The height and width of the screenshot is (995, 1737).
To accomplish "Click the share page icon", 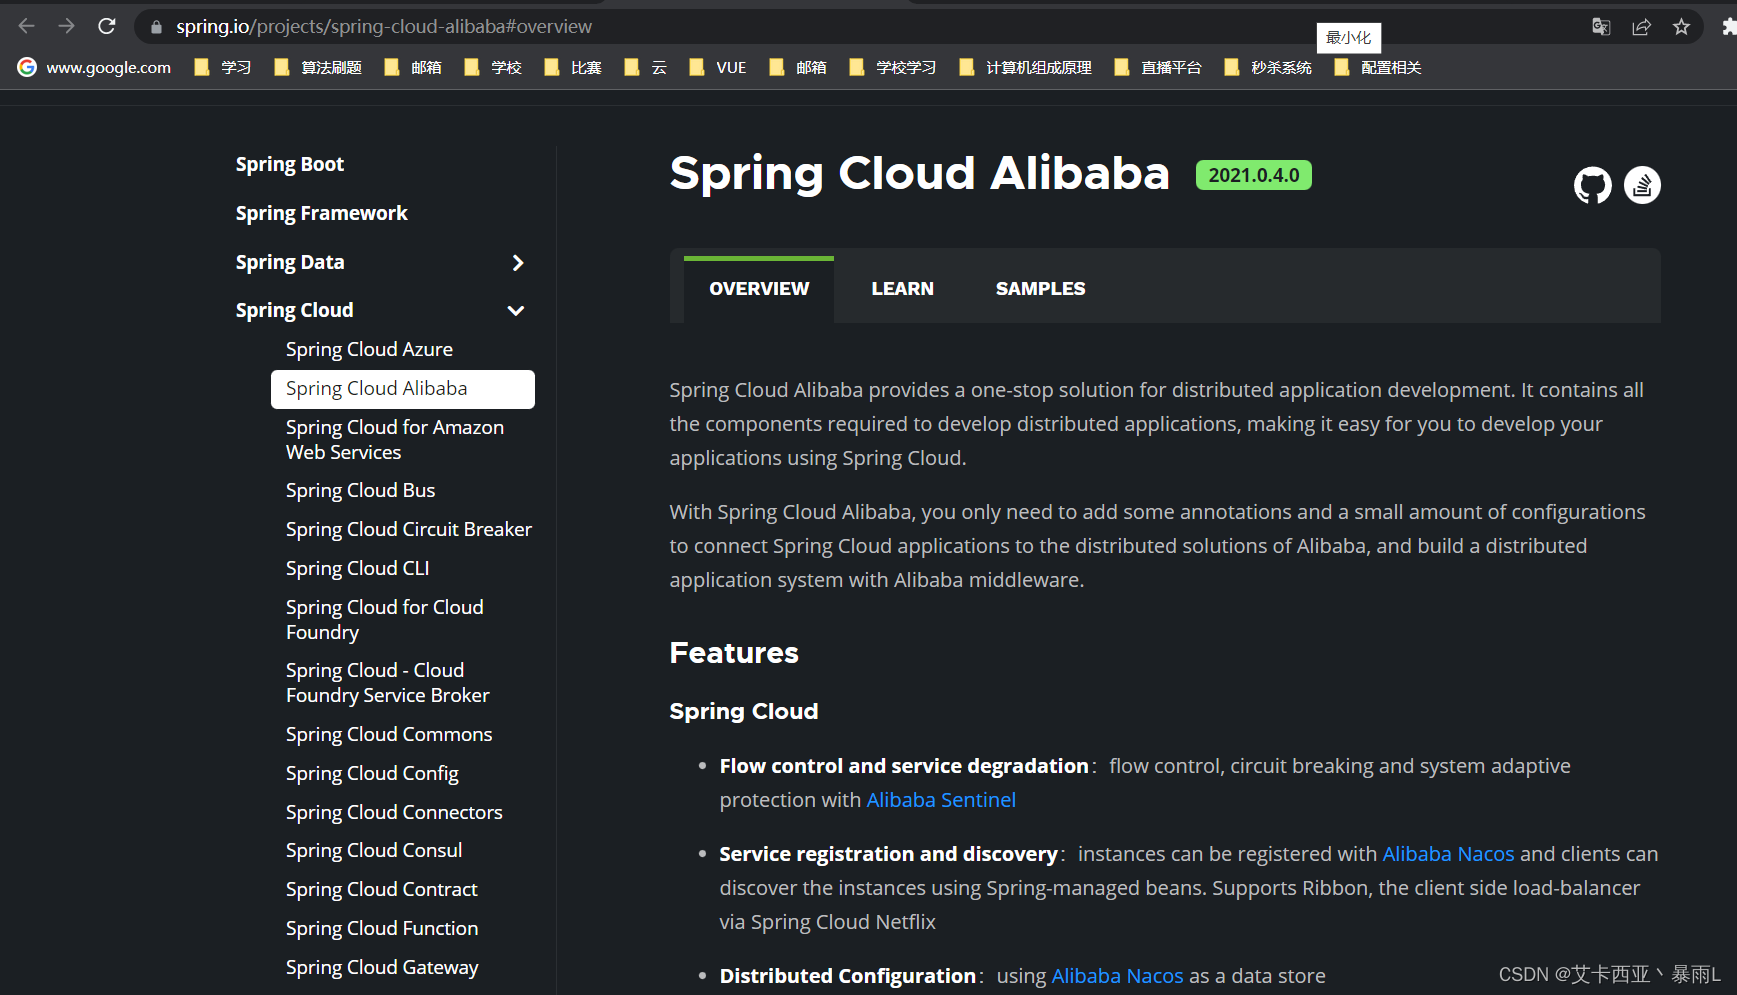I will point(1641,27).
